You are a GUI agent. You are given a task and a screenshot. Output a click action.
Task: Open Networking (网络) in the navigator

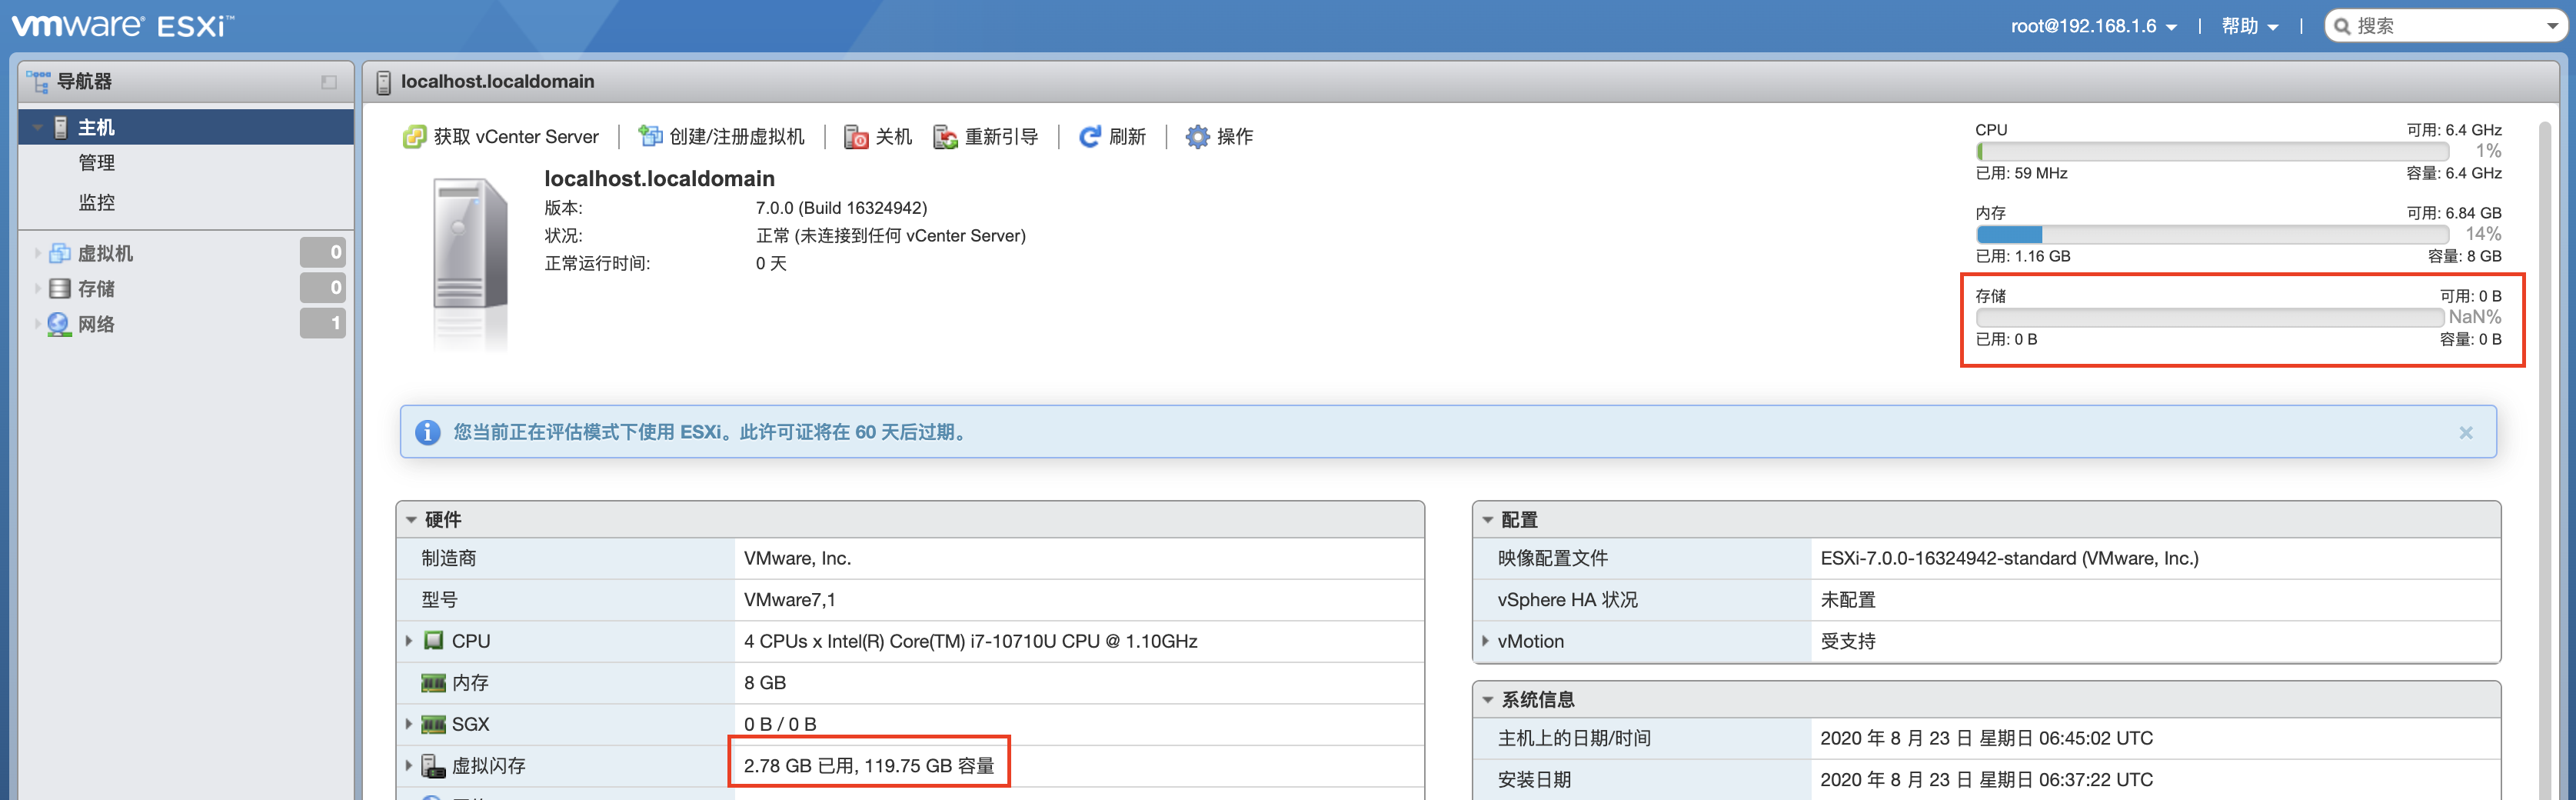(97, 324)
